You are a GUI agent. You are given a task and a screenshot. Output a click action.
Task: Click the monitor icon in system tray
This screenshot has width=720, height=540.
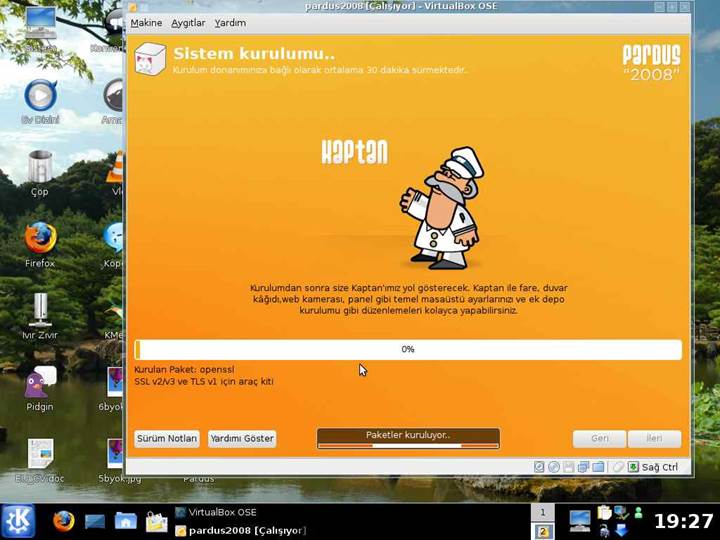pos(579,522)
